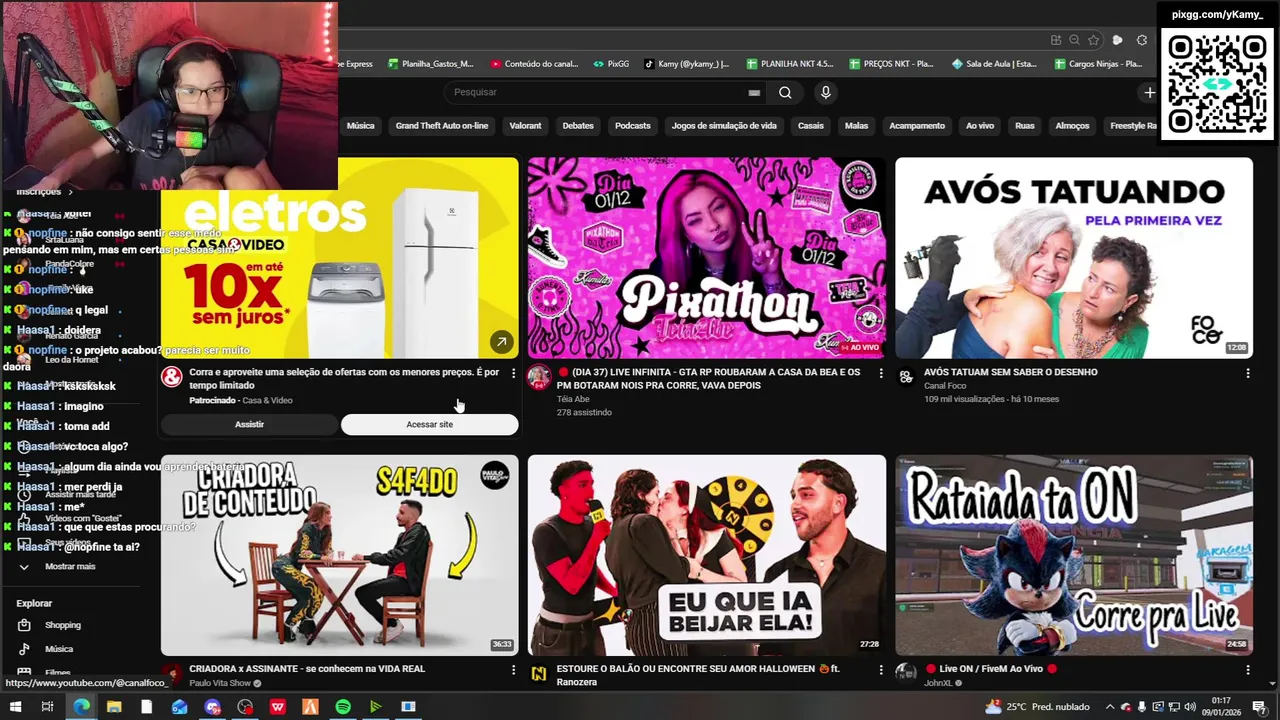Select the Música filter chip
This screenshot has height=720, width=1280.
click(x=360, y=126)
